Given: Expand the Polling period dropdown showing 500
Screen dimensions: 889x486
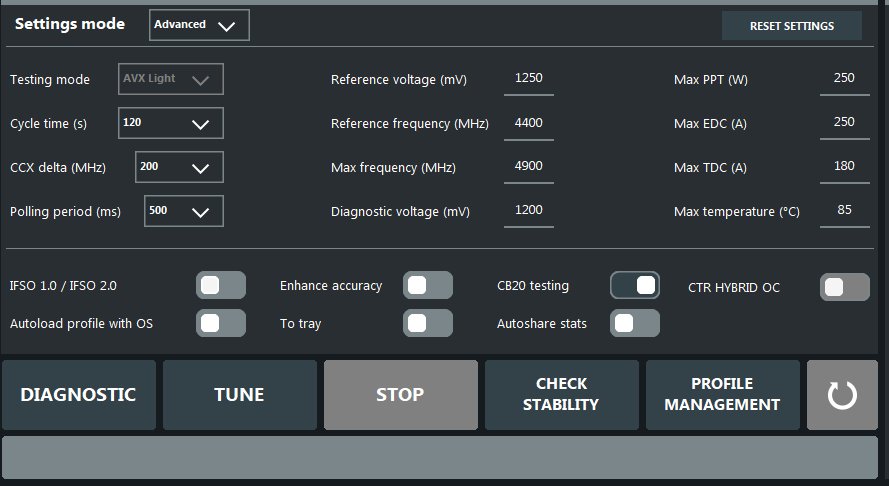Looking at the screenshot, I should tap(184, 211).
